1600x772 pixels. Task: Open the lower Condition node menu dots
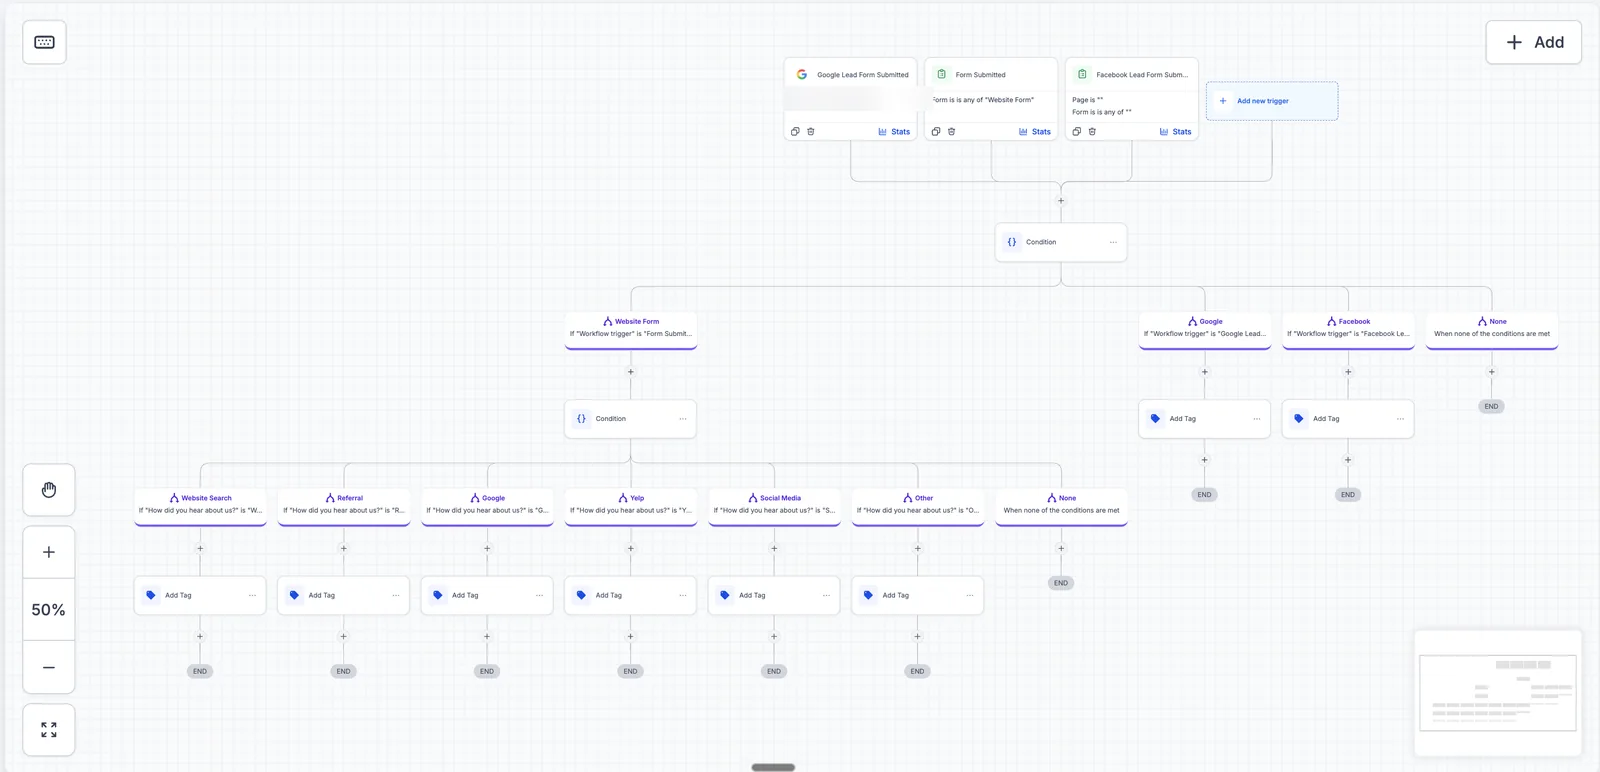[x=683, y=419]
